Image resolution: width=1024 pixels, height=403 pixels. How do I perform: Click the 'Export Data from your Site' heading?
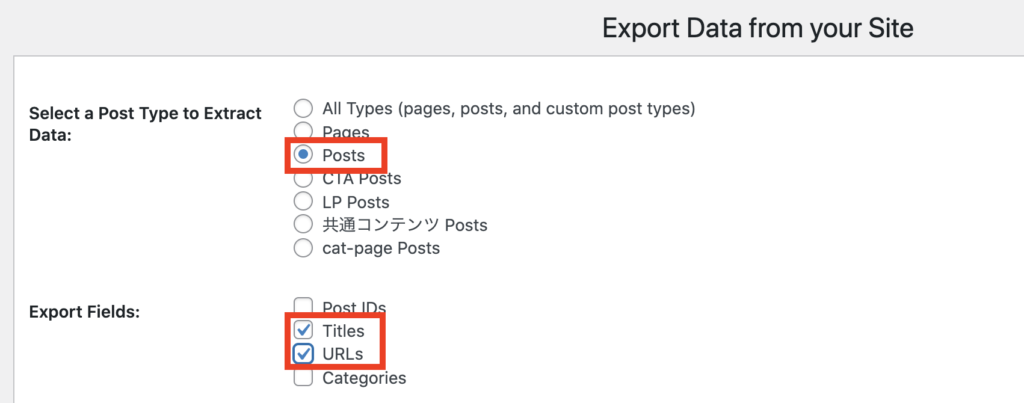757,29
